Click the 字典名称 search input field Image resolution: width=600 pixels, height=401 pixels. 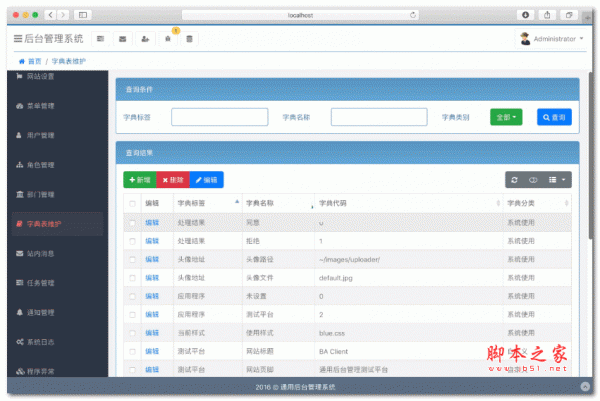click(379, 117)
